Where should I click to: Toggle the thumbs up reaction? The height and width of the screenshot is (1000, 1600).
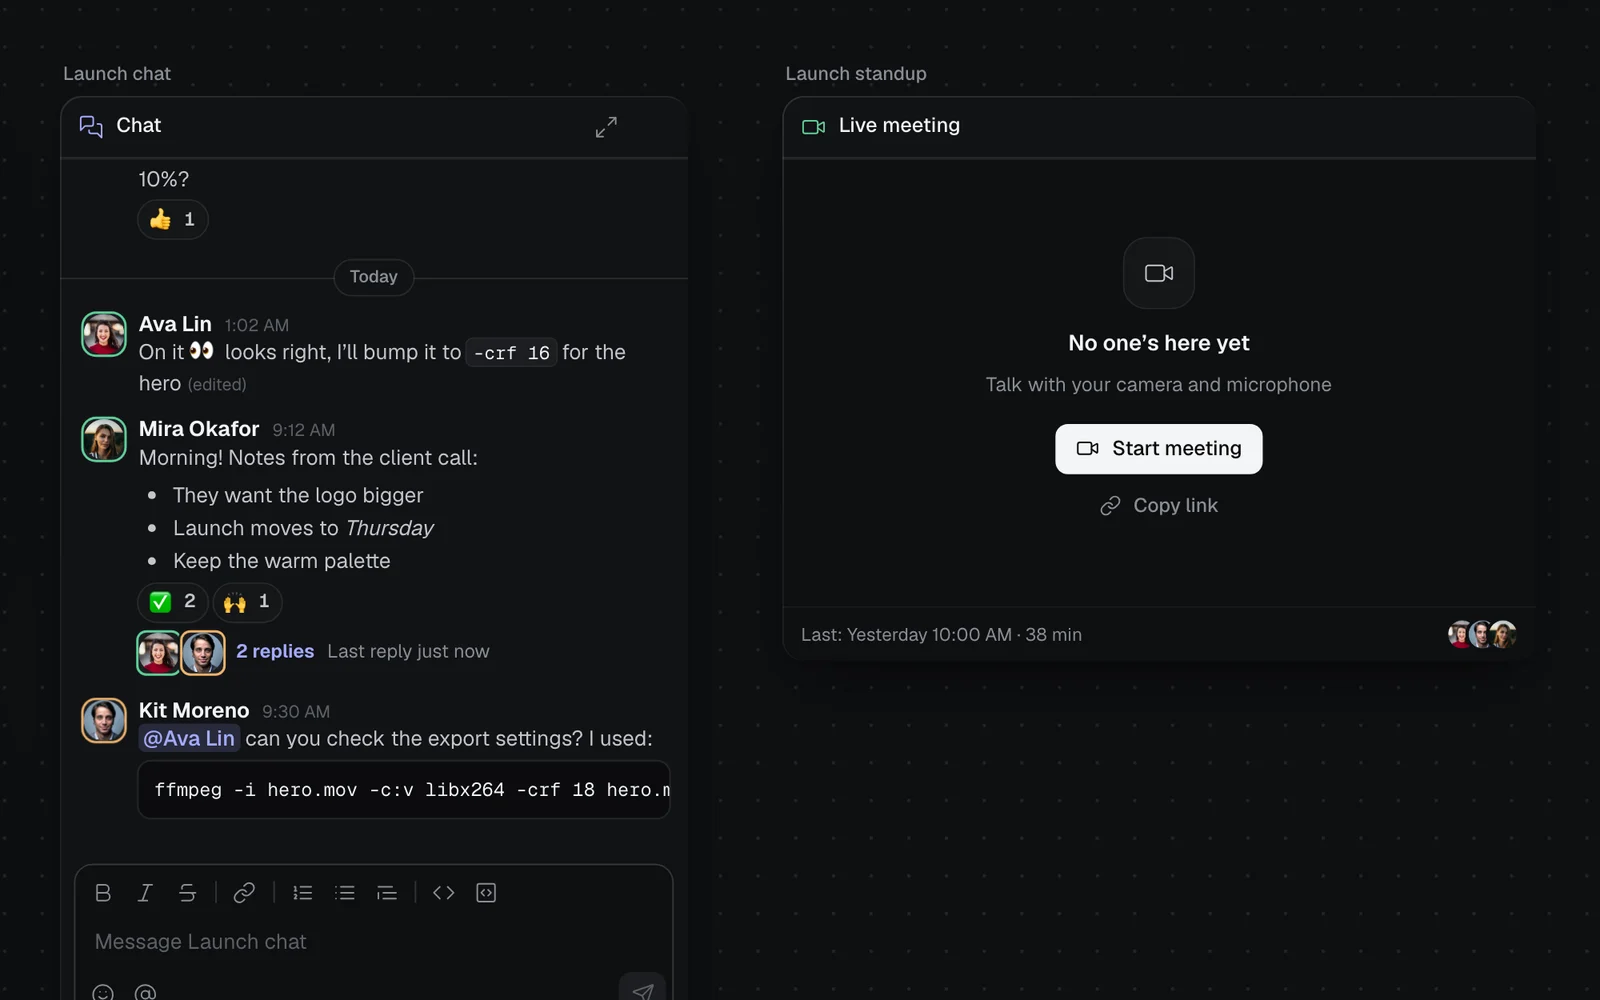click(x=173, y=220)
